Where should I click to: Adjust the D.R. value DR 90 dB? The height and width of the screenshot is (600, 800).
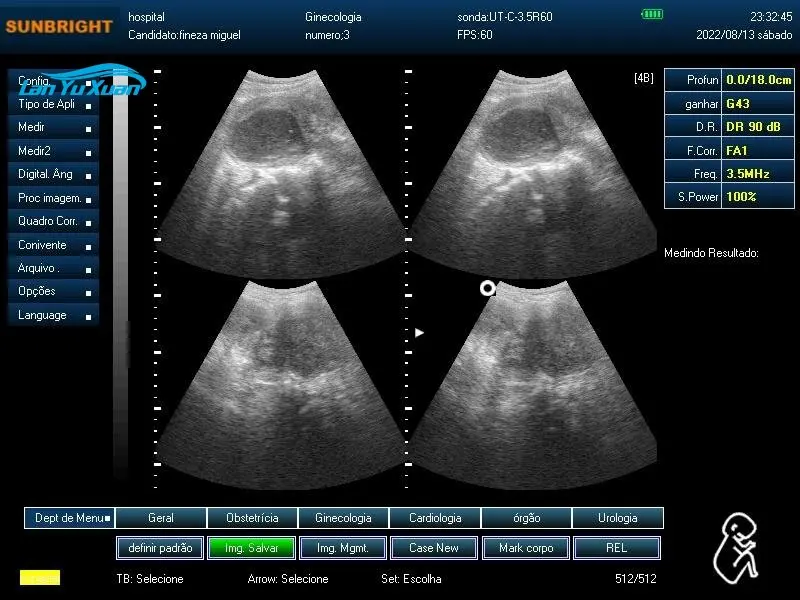pos(758,127)
